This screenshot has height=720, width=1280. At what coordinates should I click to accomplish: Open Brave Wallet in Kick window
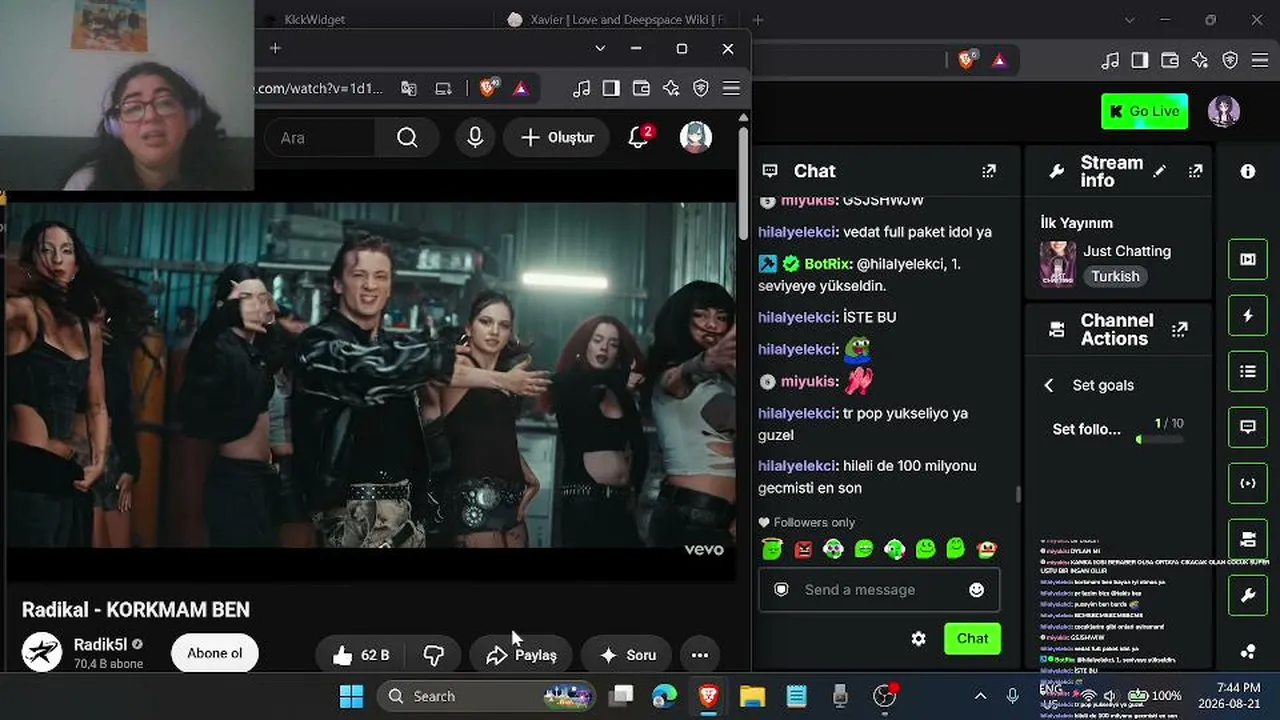(1170, 60)
